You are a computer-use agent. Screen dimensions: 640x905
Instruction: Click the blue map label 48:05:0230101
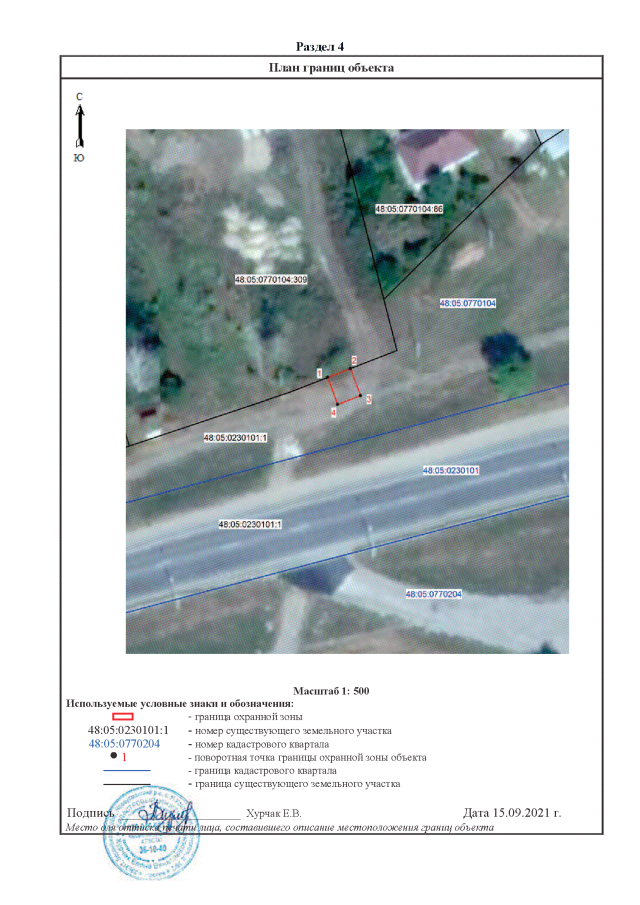[x=452, y=469]
